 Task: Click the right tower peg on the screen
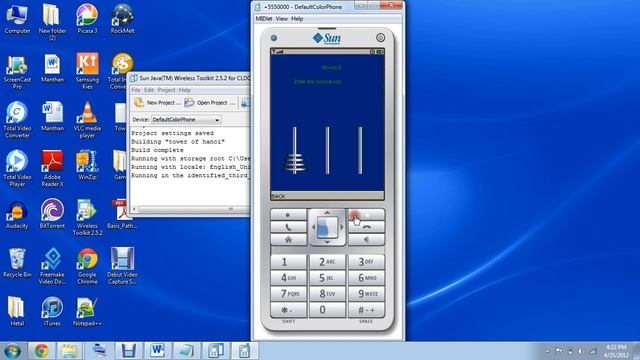(360, 150)
